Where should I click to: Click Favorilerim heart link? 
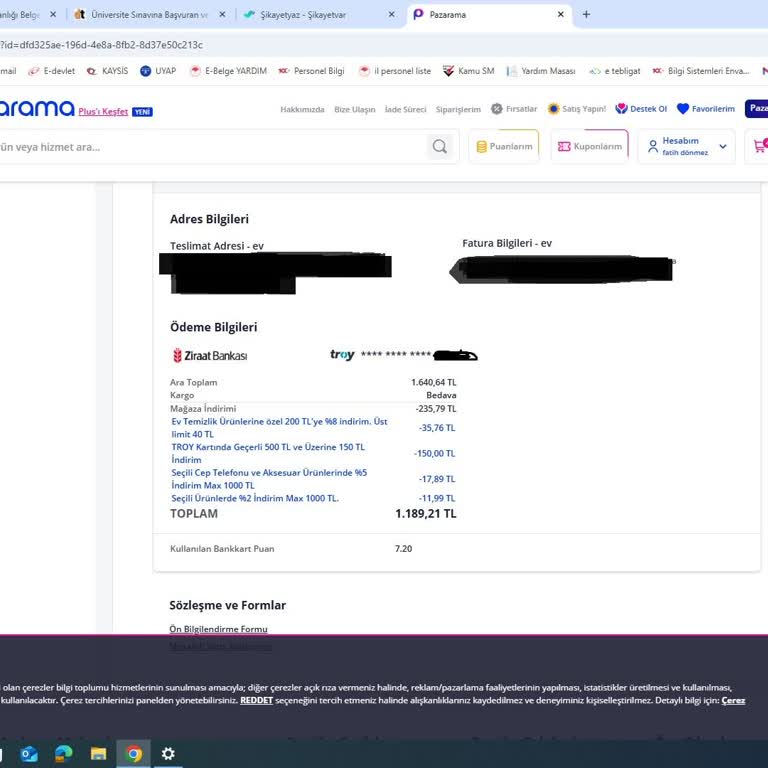point(706,109)
